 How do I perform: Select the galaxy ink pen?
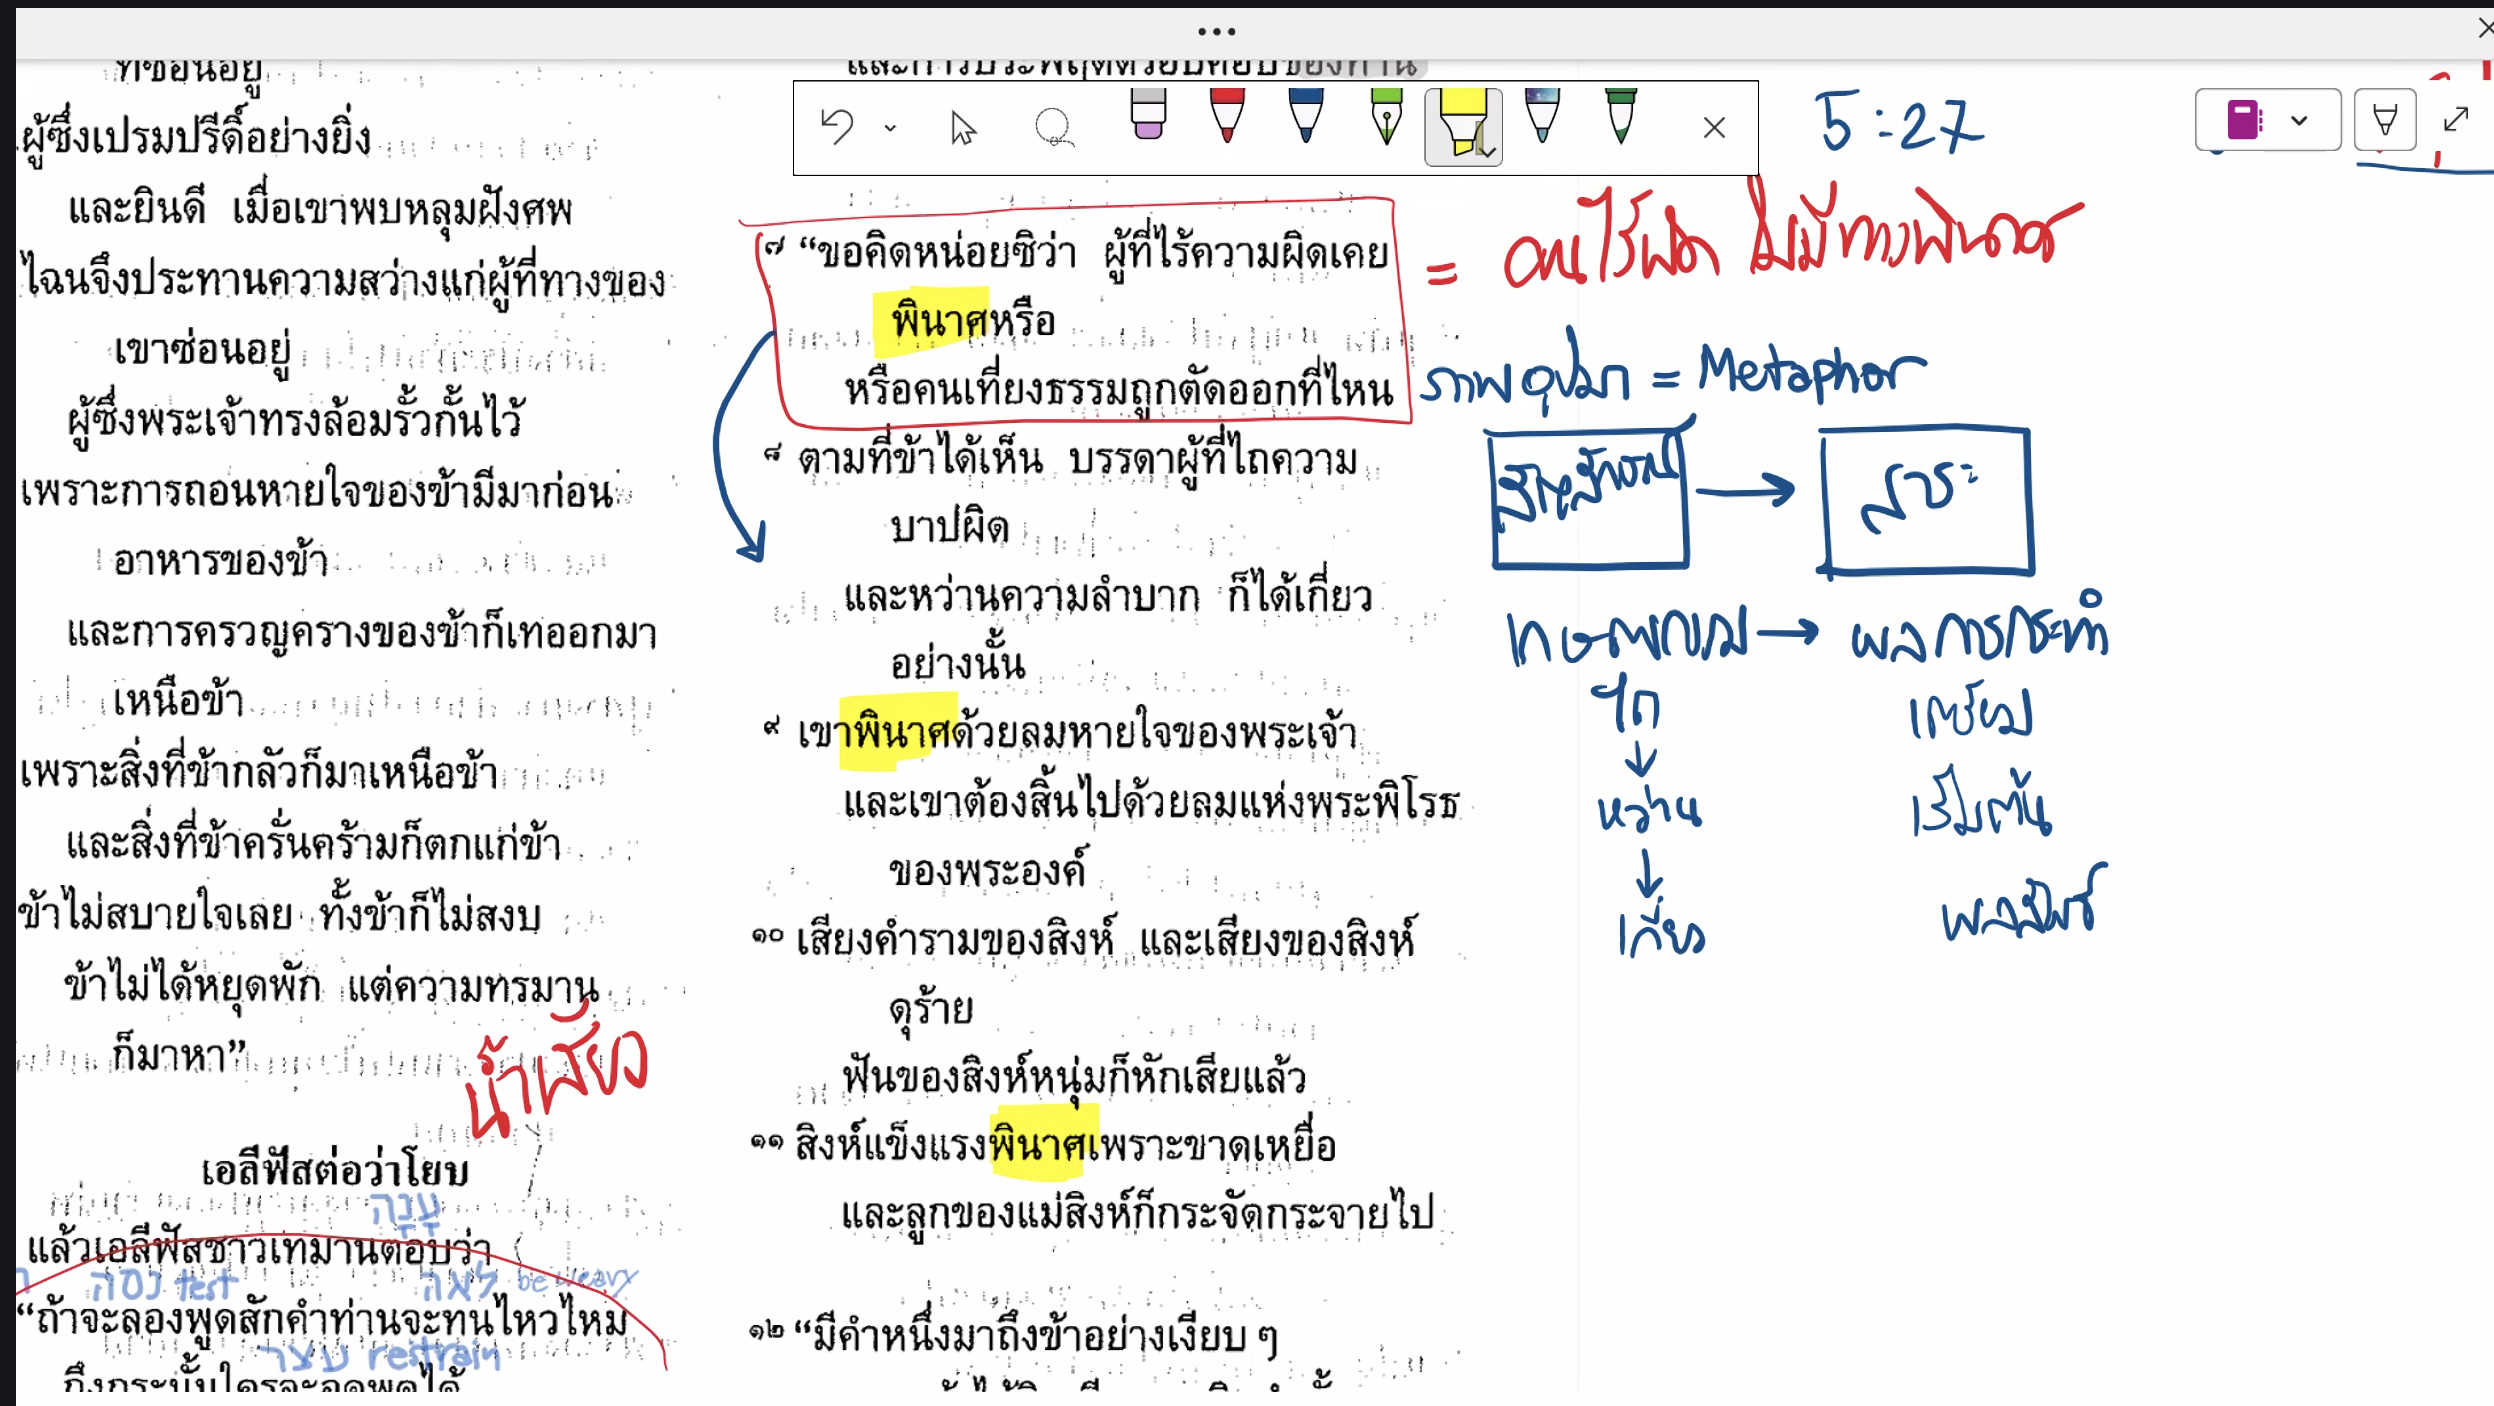1542,115
